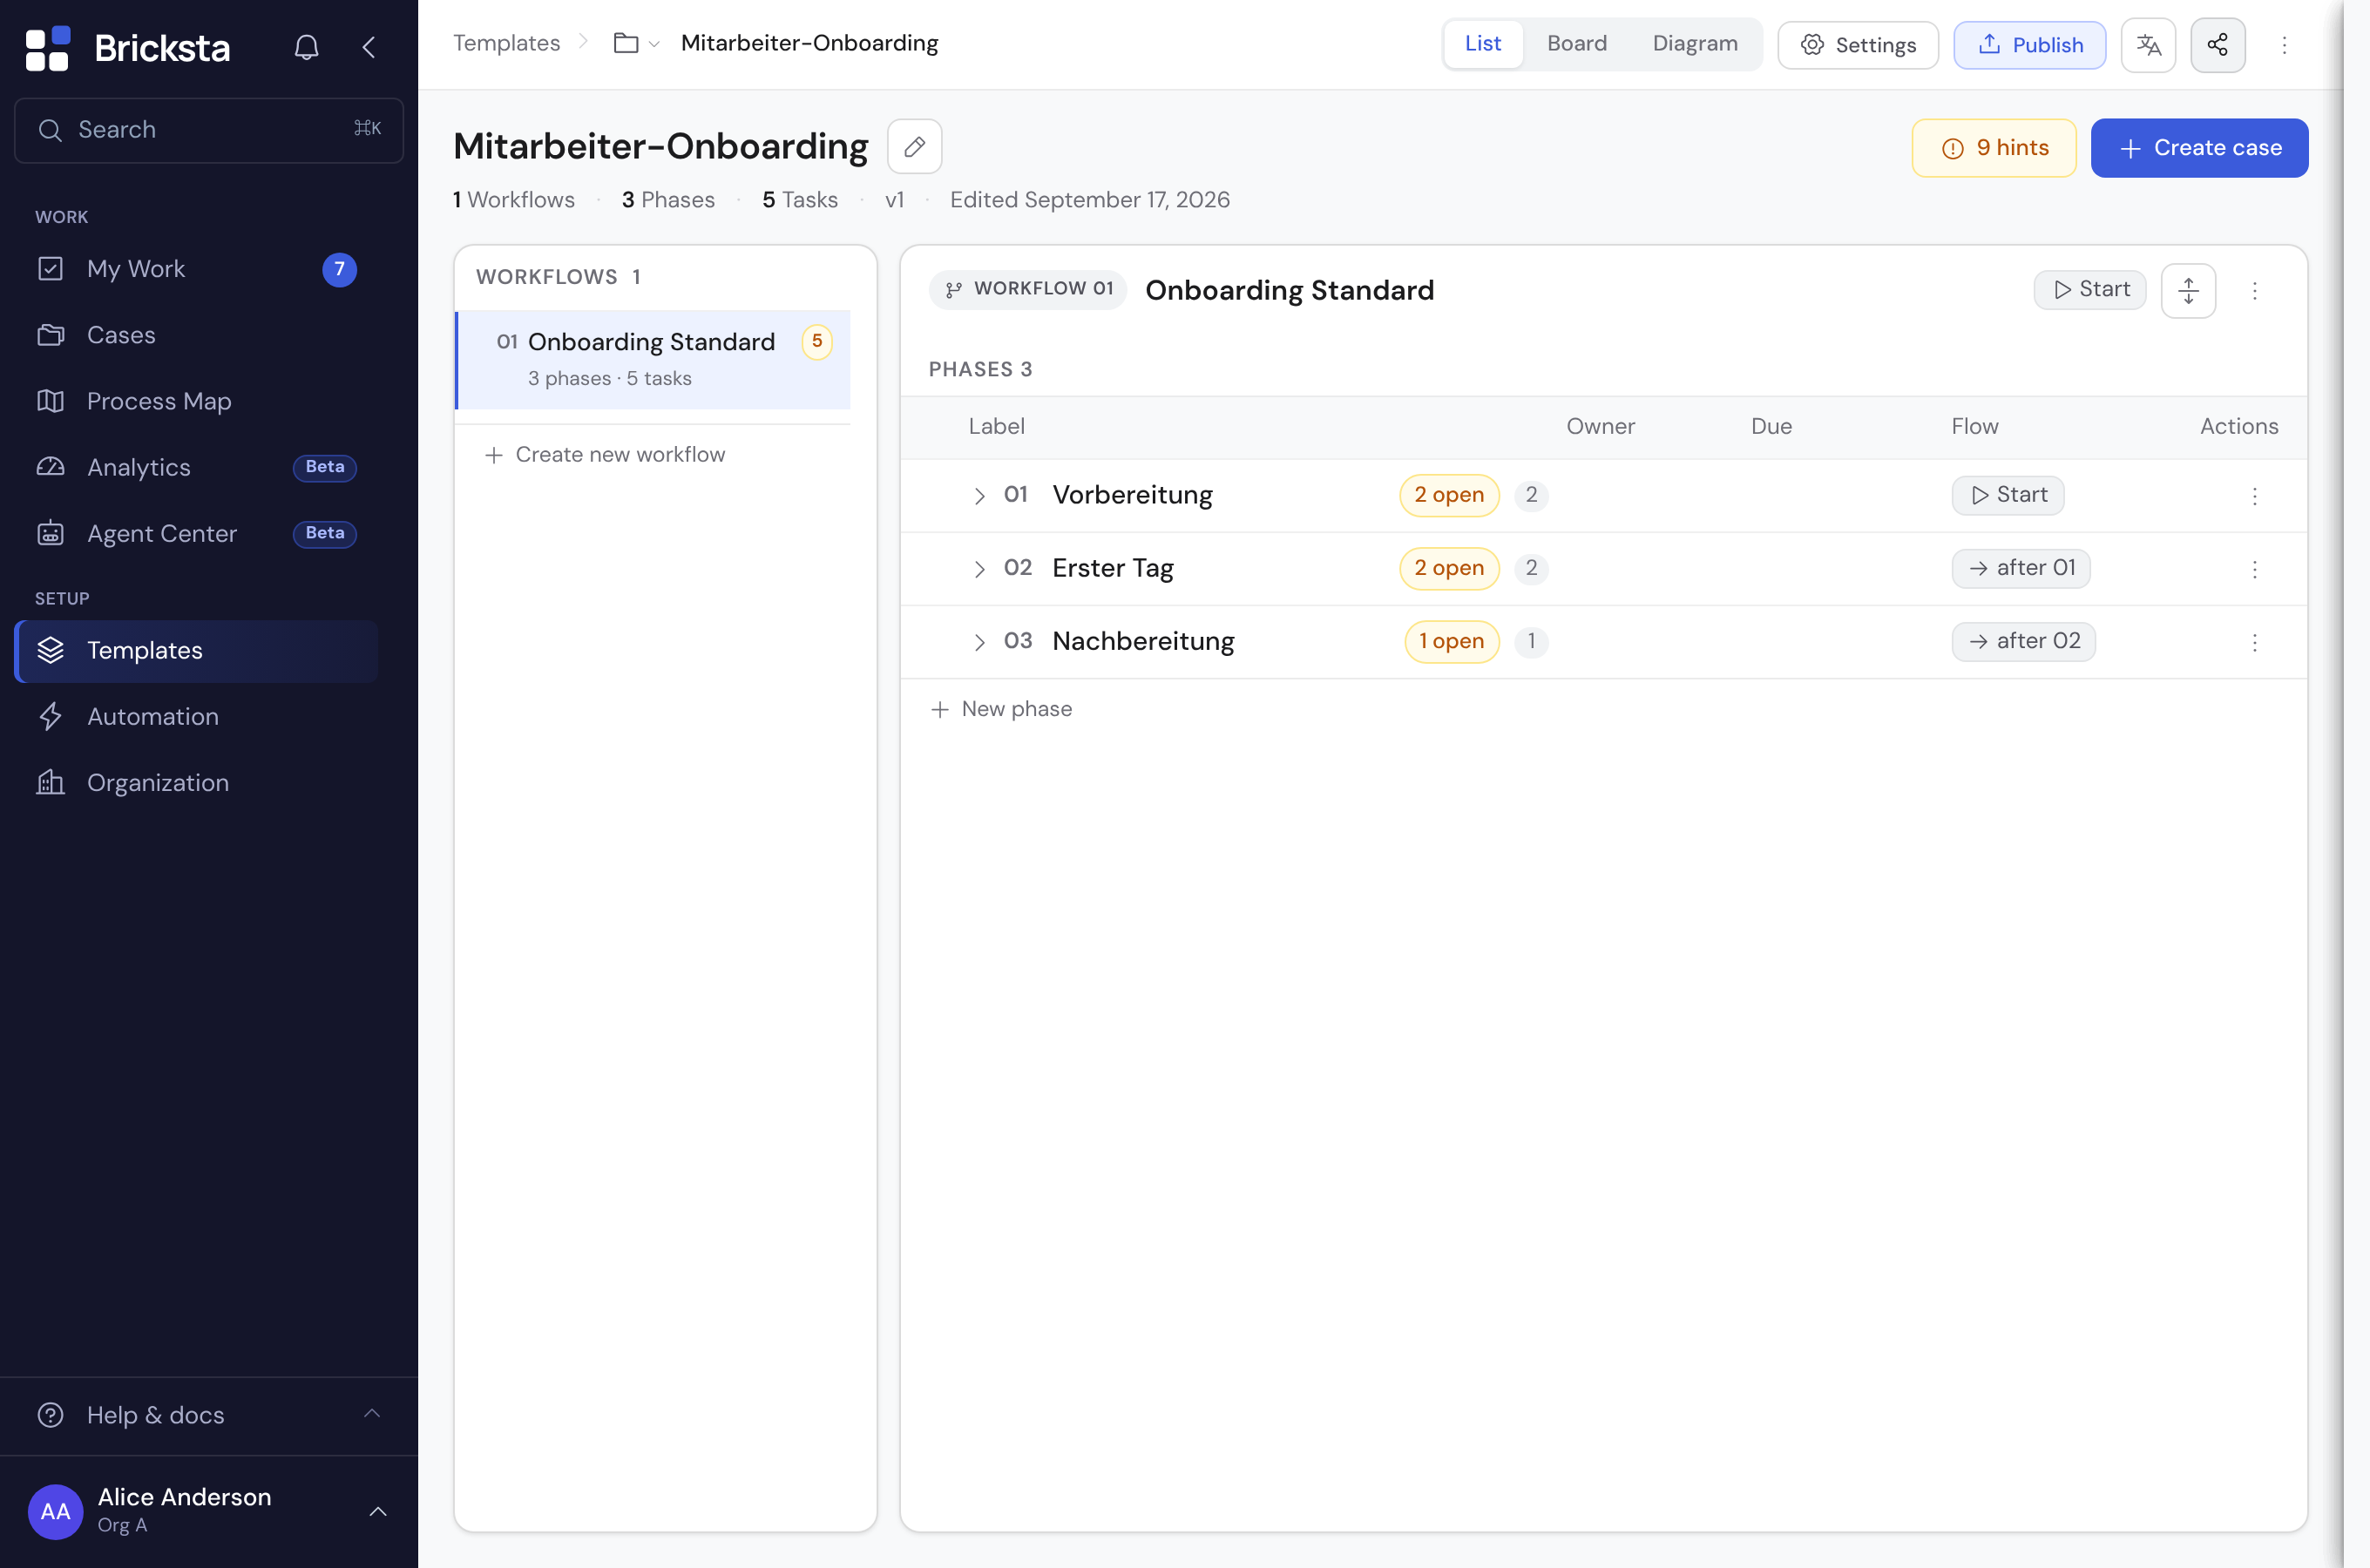Expand Help & docs menu
The width and height of the screenshot is (2370, 1568).
[x=209, y=1415]
